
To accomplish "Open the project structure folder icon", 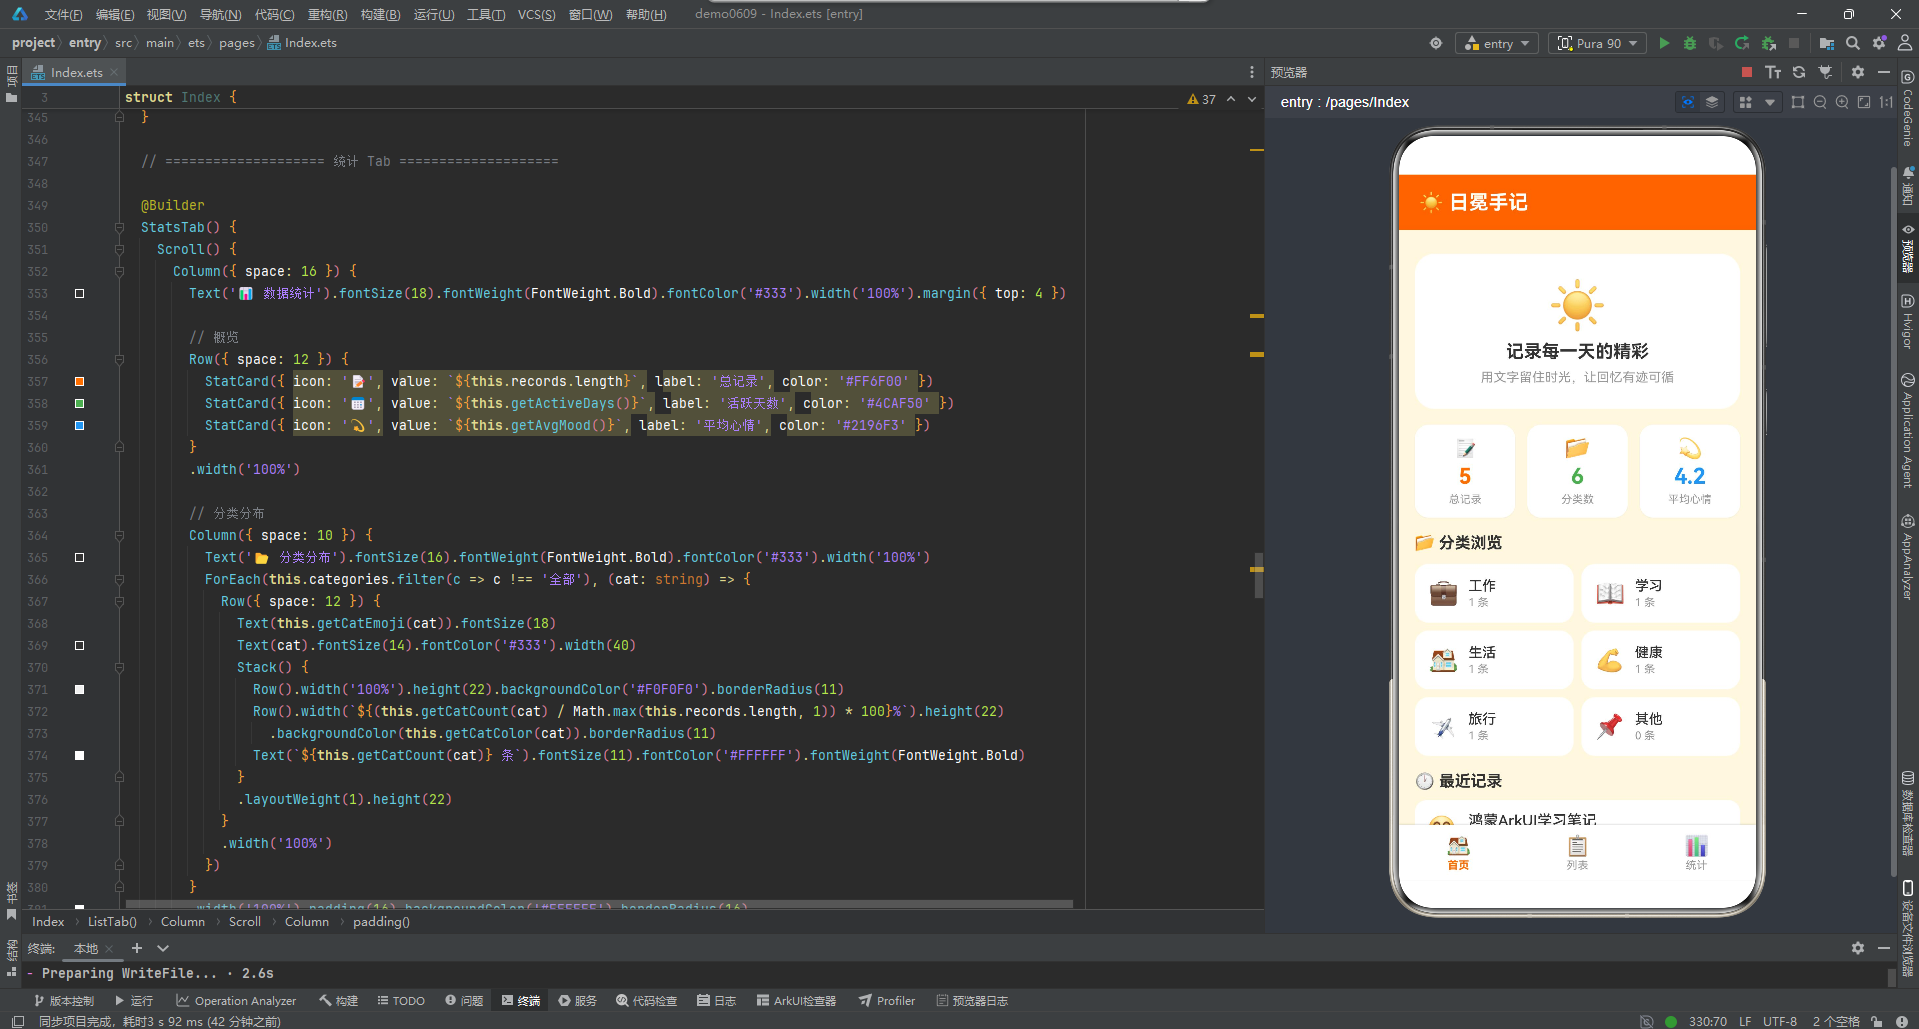I will (x=1827, y=43).
